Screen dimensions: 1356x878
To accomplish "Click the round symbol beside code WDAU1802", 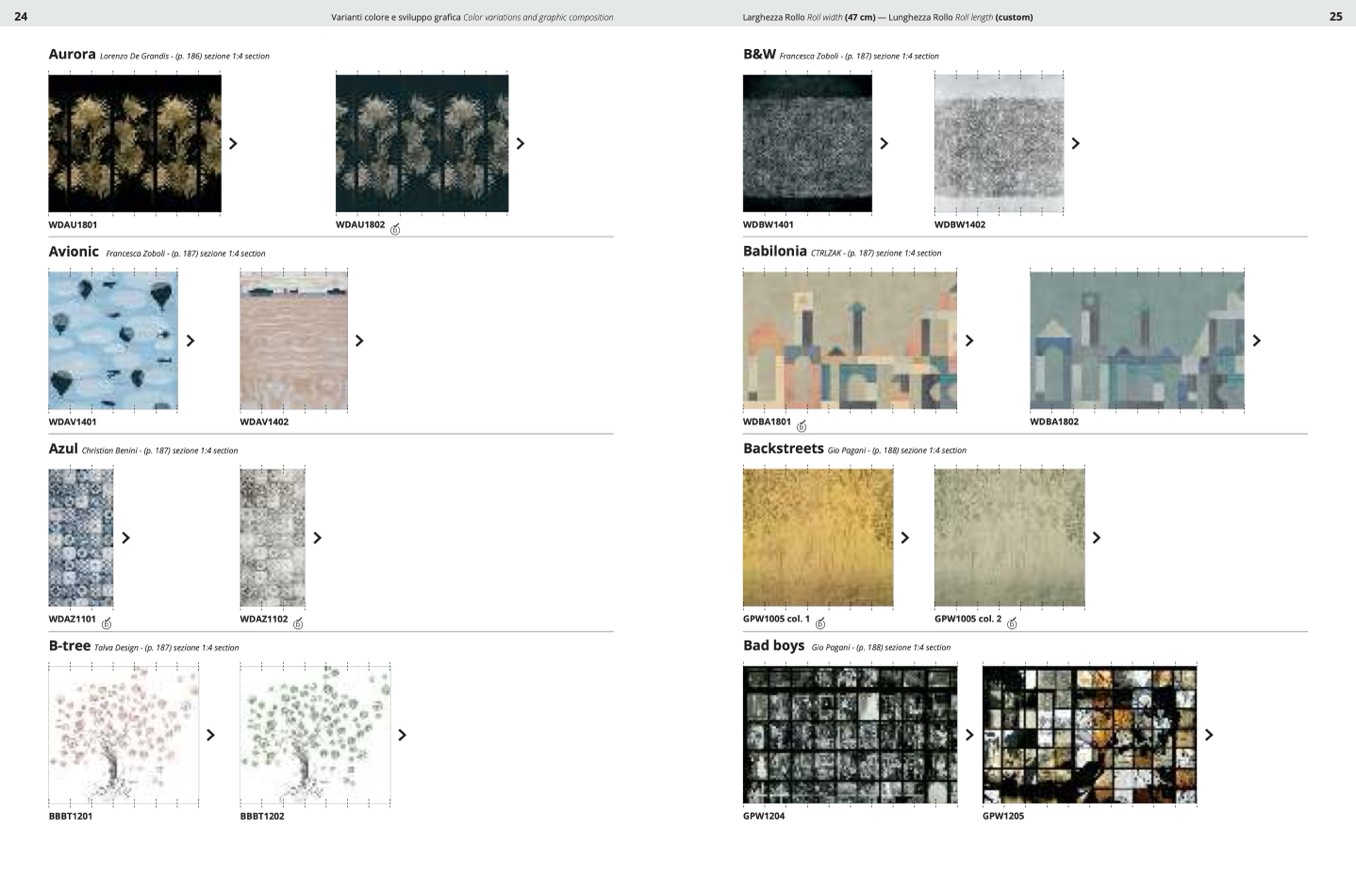I will [x=395, y=229].
